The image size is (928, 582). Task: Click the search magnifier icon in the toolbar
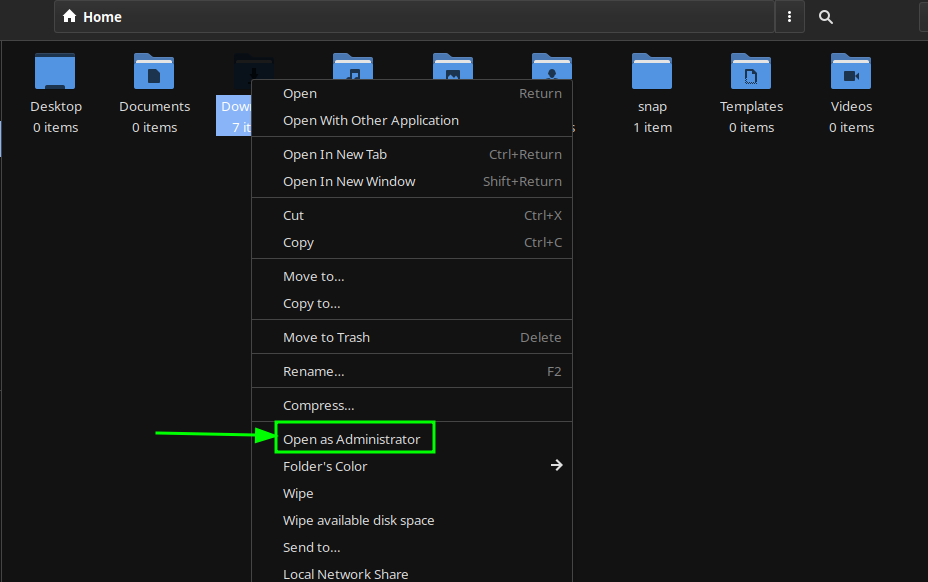point(825,16)
